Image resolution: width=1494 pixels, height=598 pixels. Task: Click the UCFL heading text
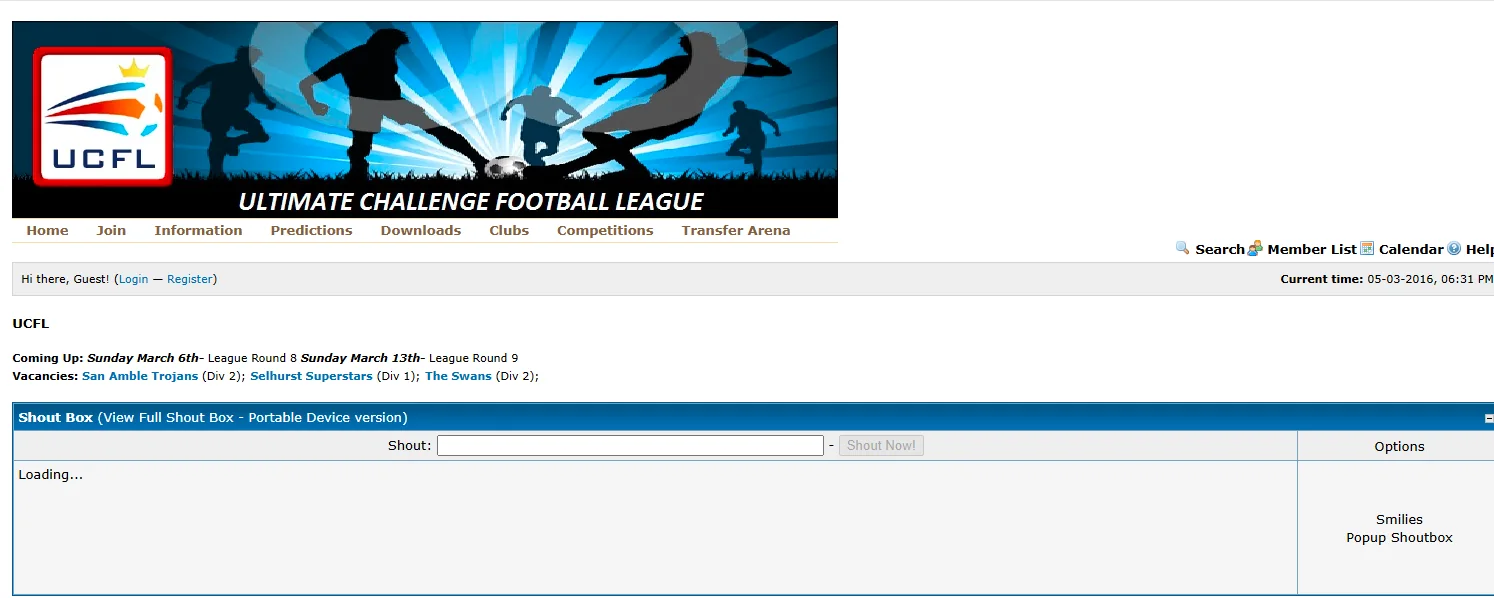pos(31,324)
